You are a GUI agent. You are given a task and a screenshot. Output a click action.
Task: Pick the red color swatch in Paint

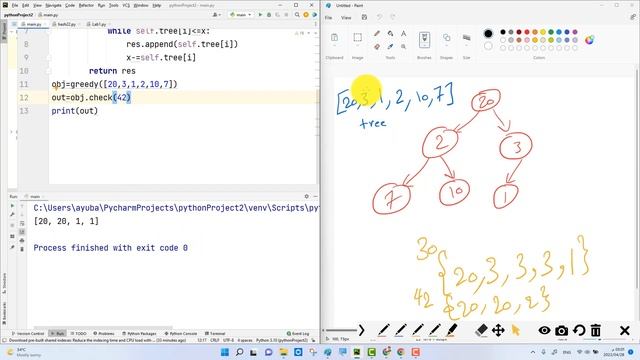[x=527, y=32]
